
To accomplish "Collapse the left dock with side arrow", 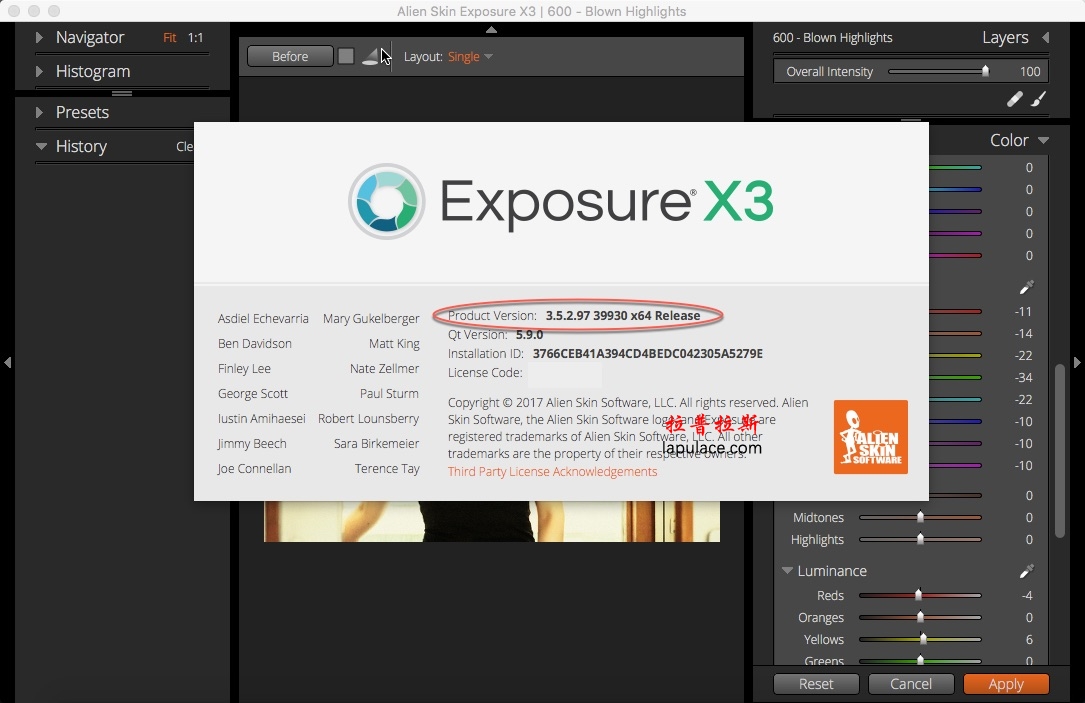I will [x=7, y=363].
